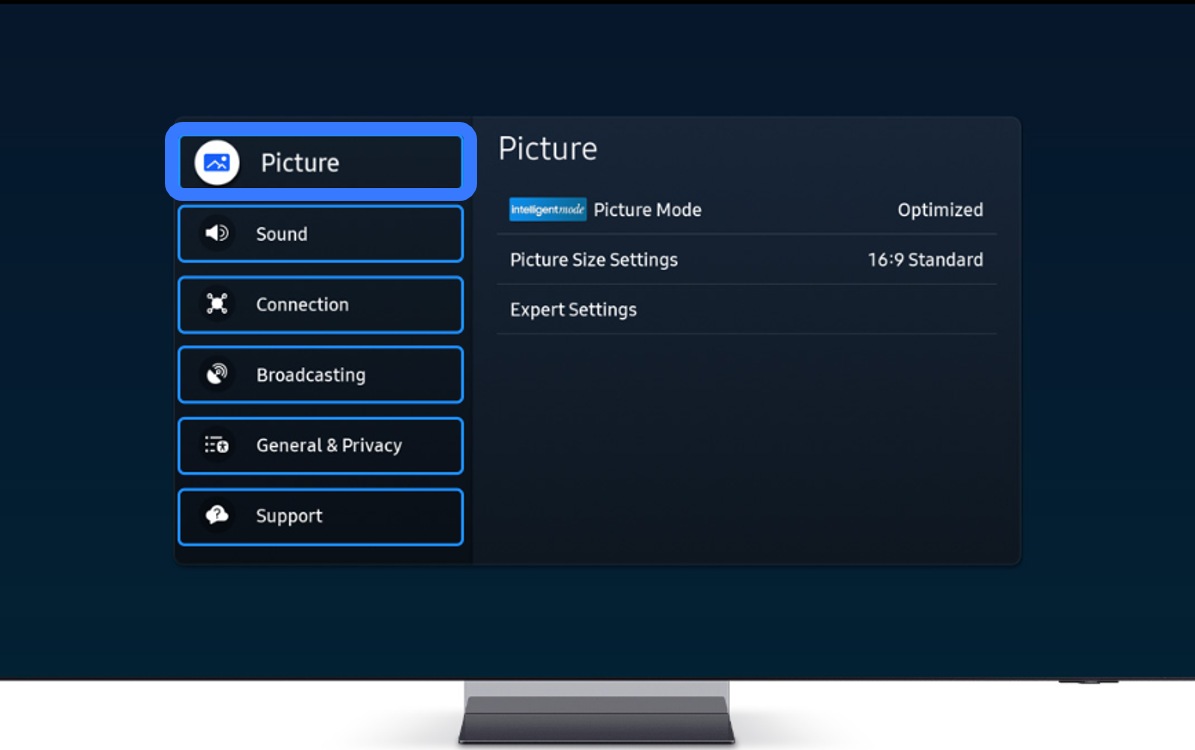Click the Support question bubble icon

217,516
